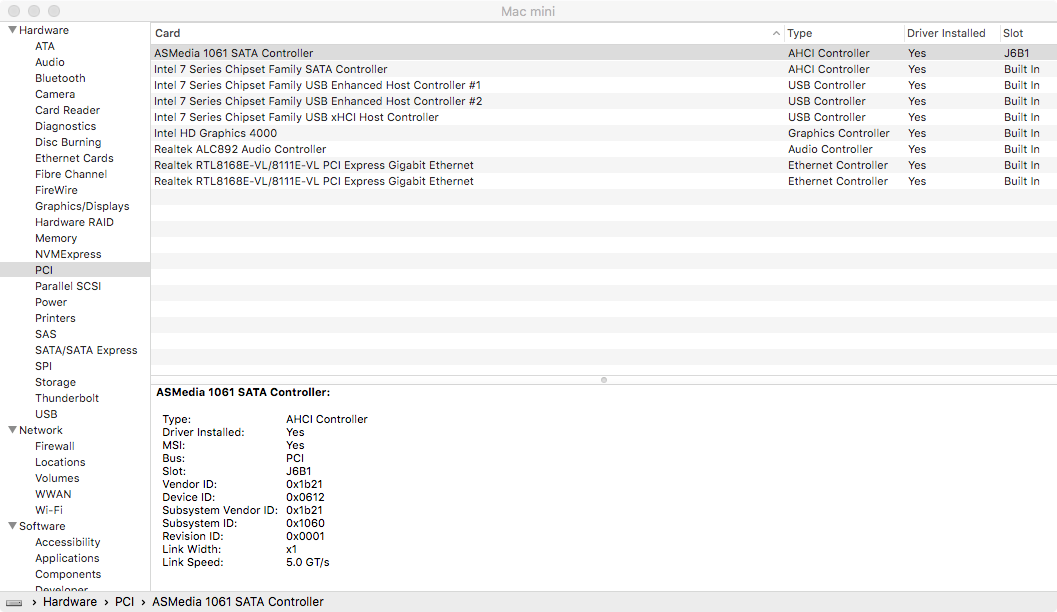
Task: Open Card Reader sidebar entry
Action: (67, 110)
